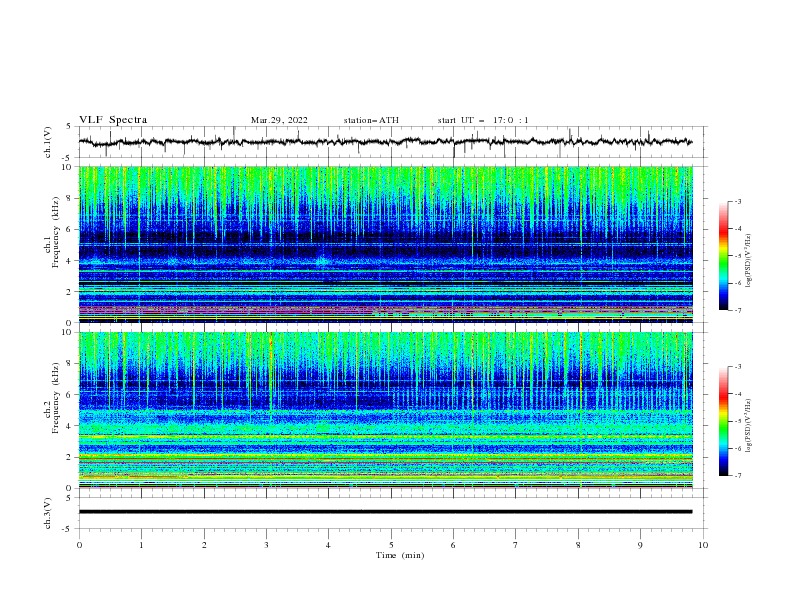Click the '-5' tick on the ch.3(V) axis
The width and height of the screenshot is (792, 612).
pos(68,529)
